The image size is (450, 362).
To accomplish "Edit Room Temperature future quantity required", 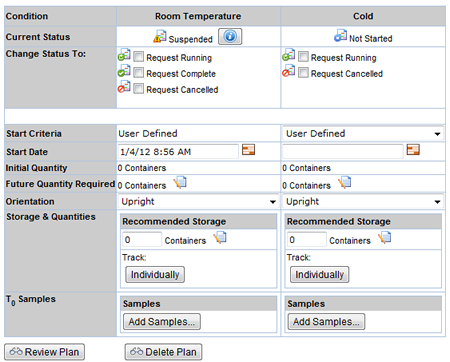I will [x=180, y=183].
